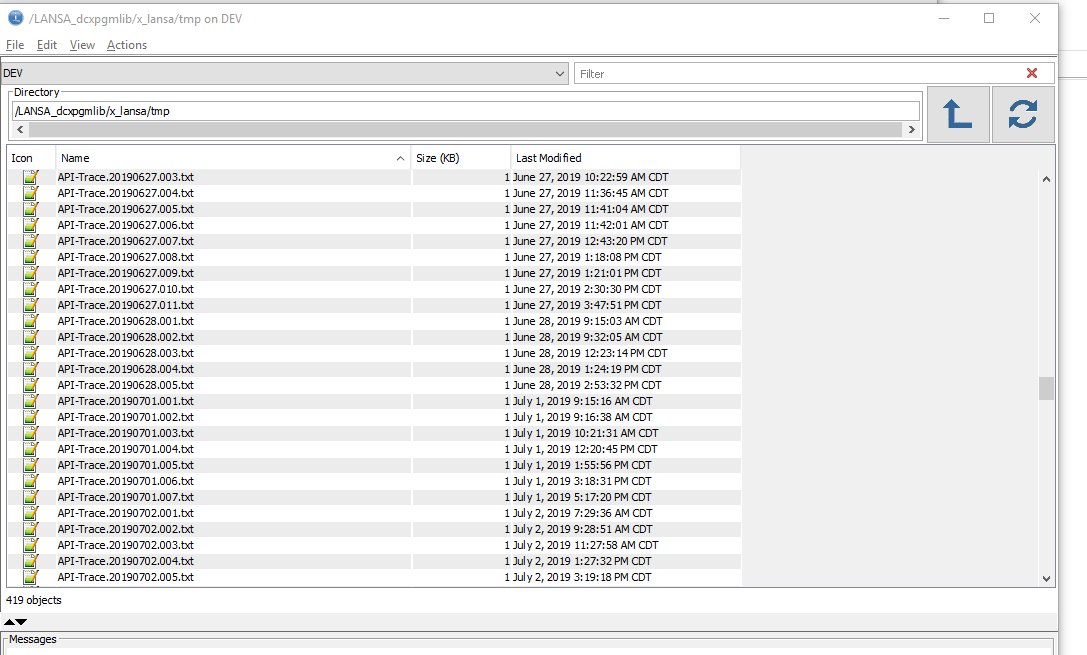Minimize the file browser window
The image size is (1087, 655).
click(943, 19)
